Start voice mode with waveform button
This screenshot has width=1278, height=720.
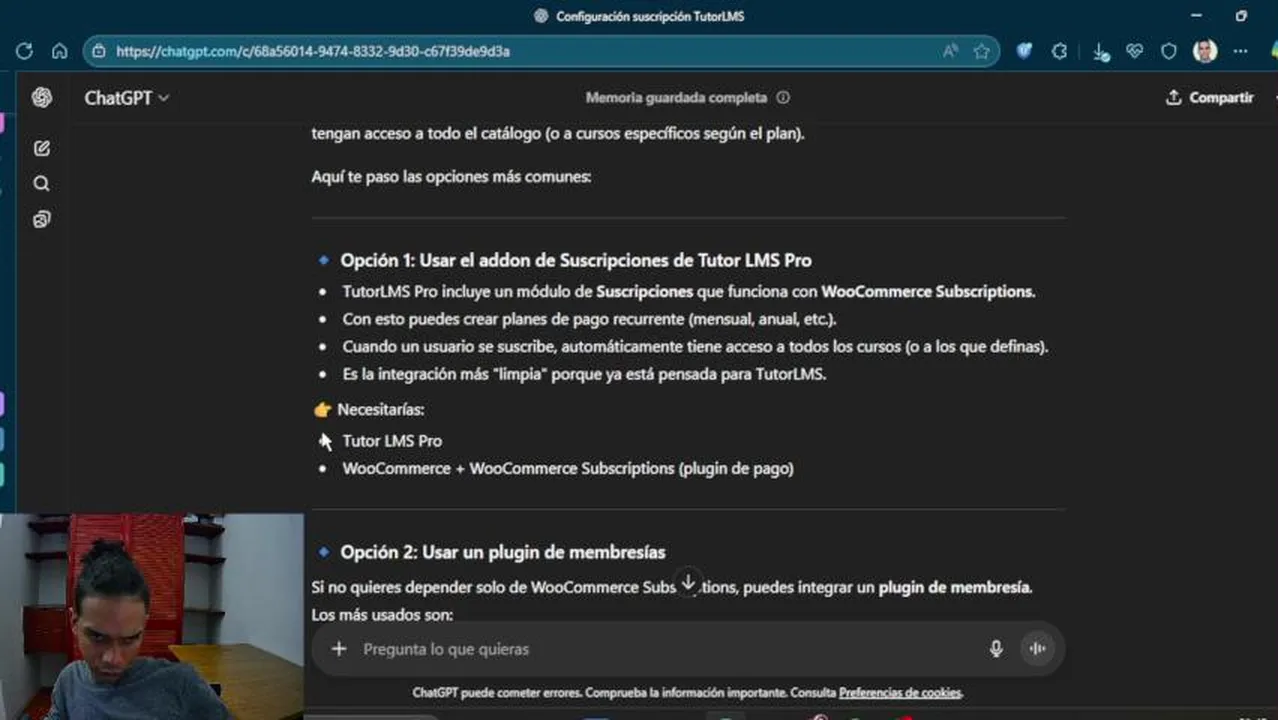coord(1037,649)
